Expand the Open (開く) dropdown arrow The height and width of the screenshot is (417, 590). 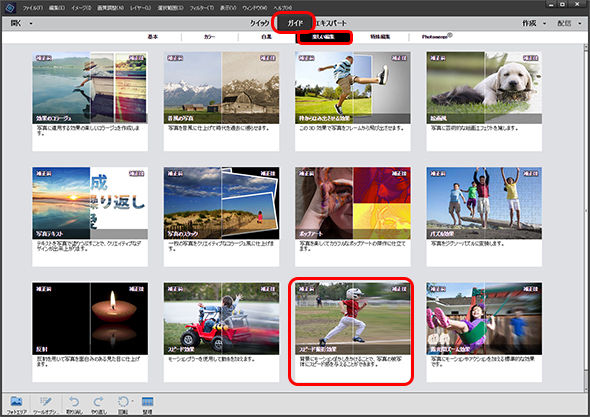coord(31,23)
